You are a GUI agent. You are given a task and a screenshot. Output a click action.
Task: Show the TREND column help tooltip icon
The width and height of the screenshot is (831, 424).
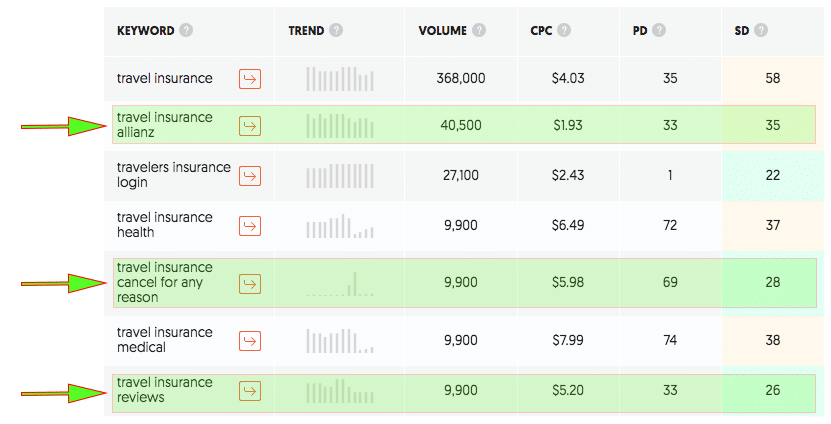tap(336, 30)
